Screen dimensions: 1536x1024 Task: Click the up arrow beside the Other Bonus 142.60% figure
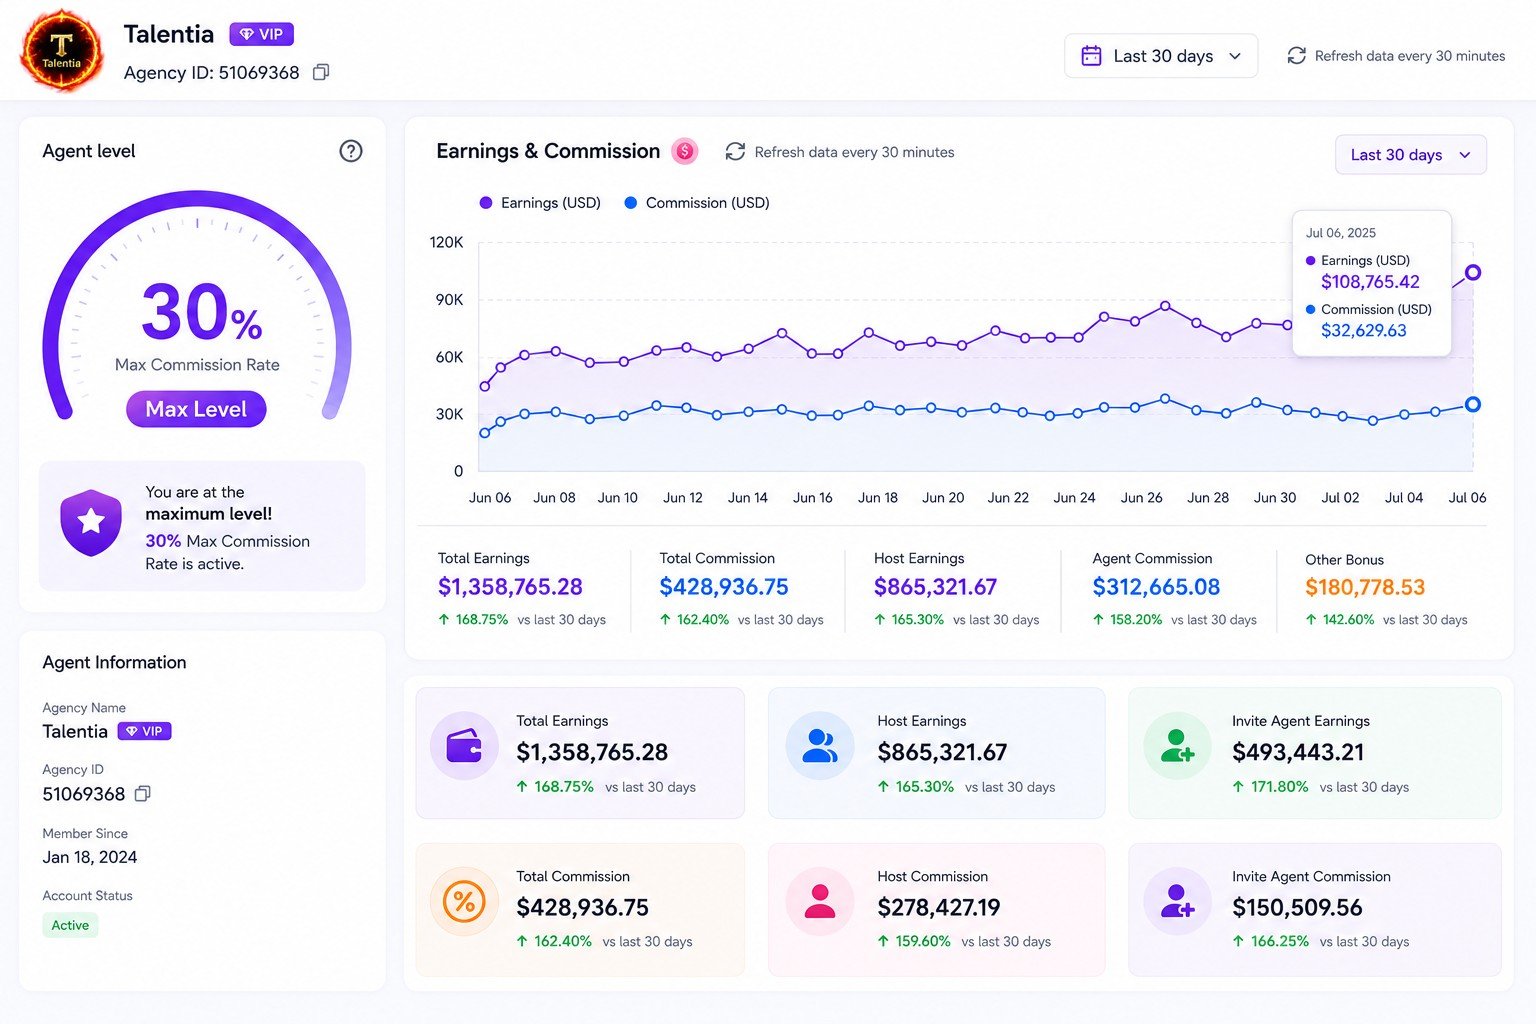1311,620
